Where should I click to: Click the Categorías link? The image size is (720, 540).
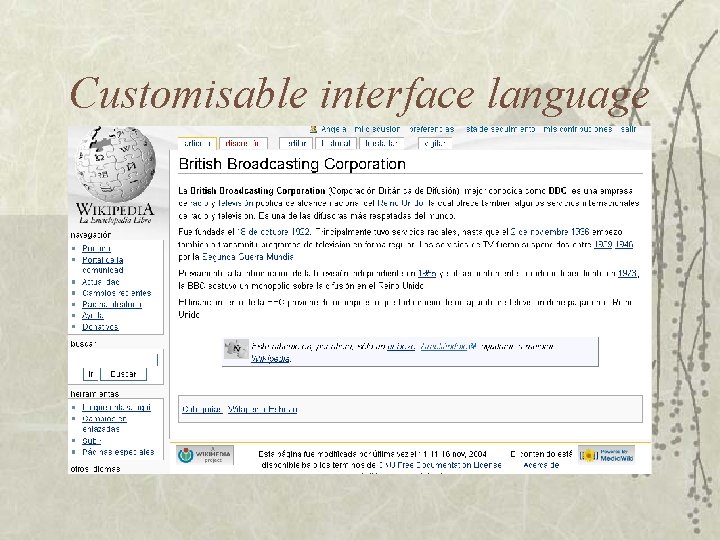202,409
